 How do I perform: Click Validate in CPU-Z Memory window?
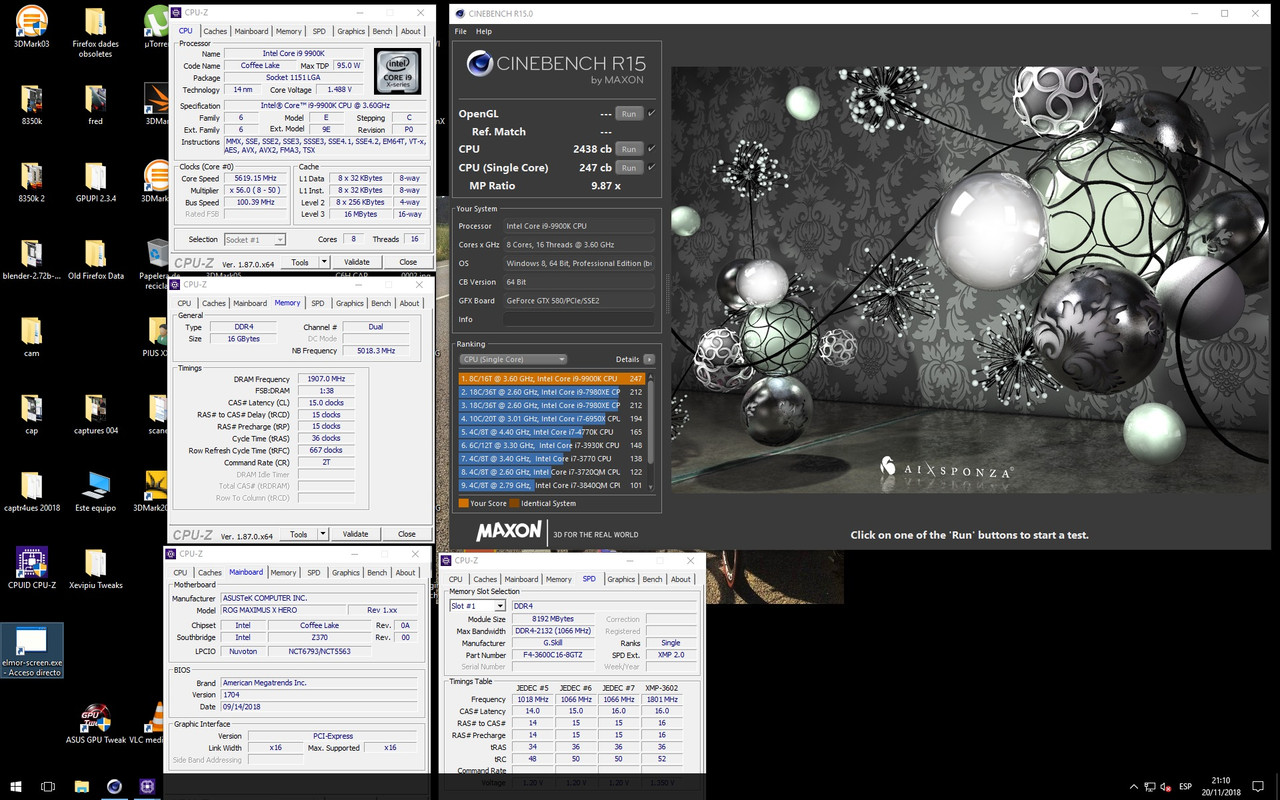[x=355, y=534]
